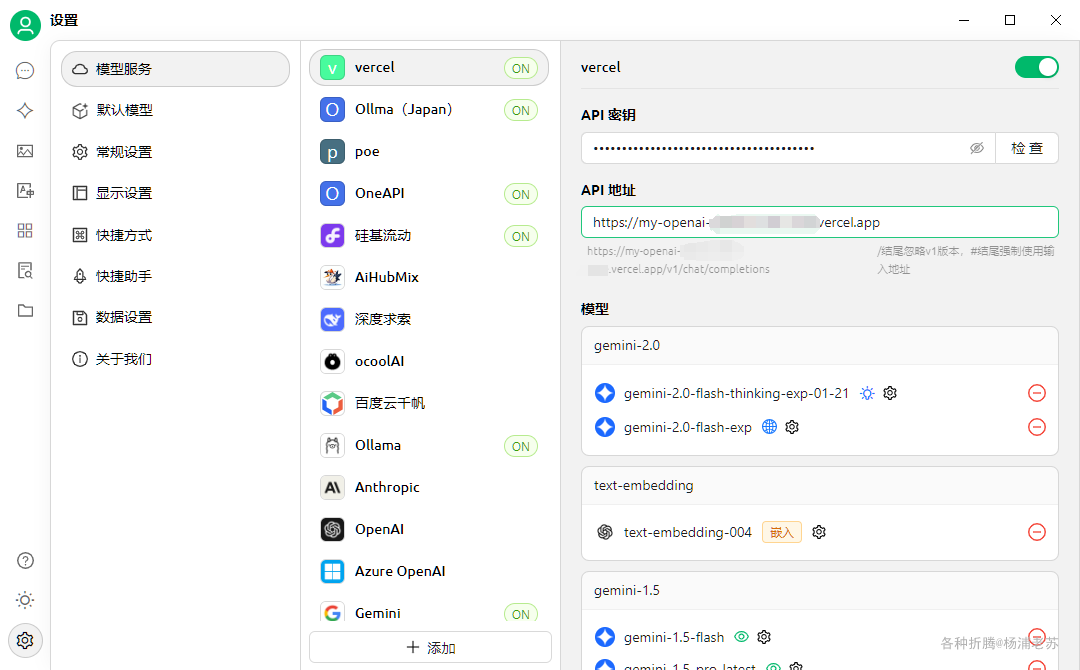Open the user avatar profile
The height and width of the screenshot is (670, 1080).
click(x=25, y=25)
